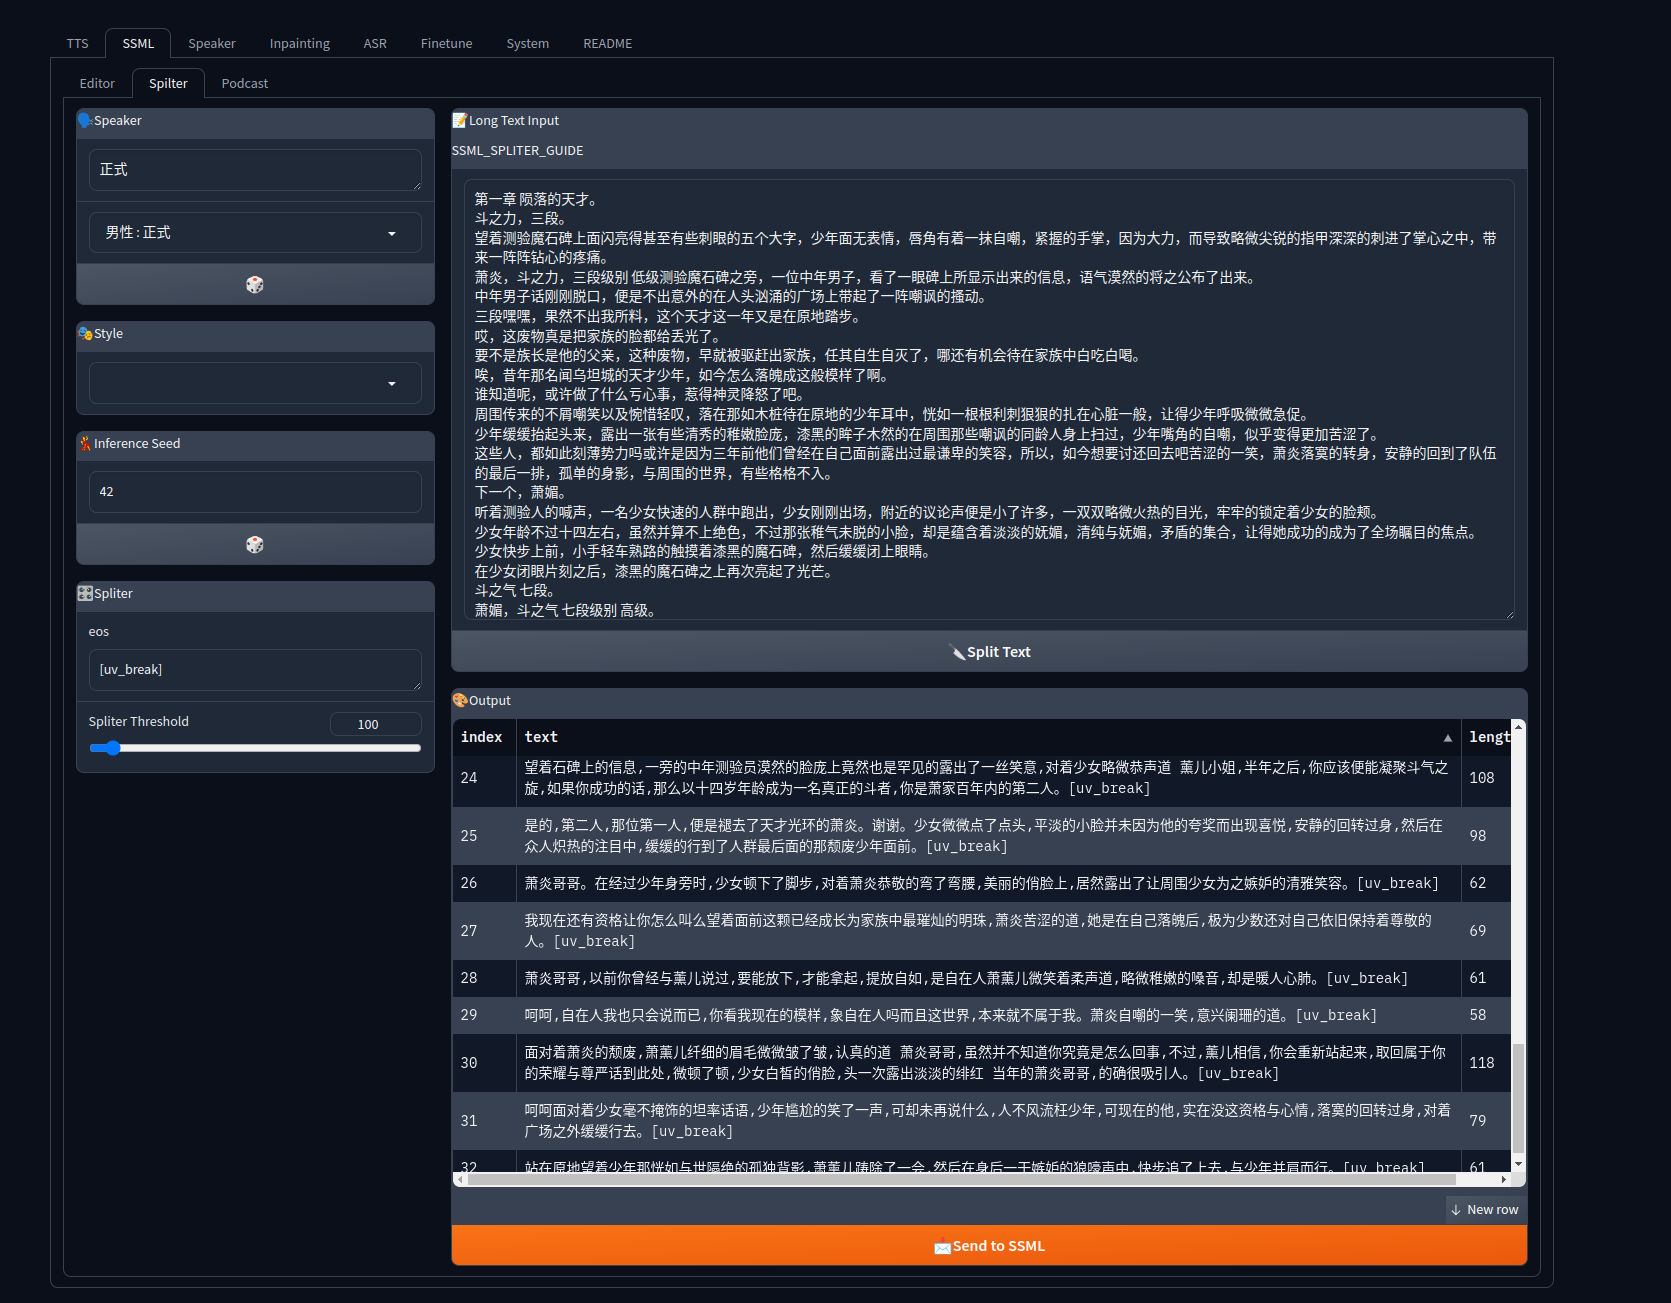
Task: Click the Inference Seed input showing 42
Action: pyautogui.click(x=255, y=492)
